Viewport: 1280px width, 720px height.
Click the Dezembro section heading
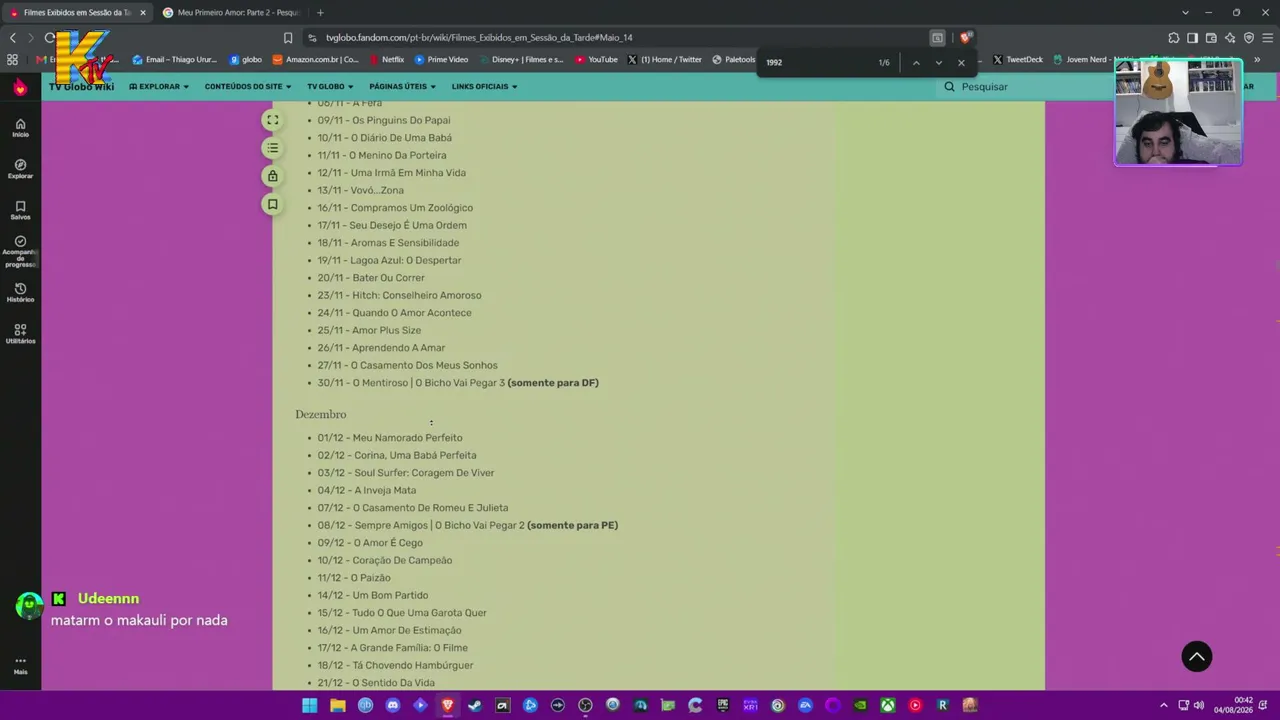[320, 414]
